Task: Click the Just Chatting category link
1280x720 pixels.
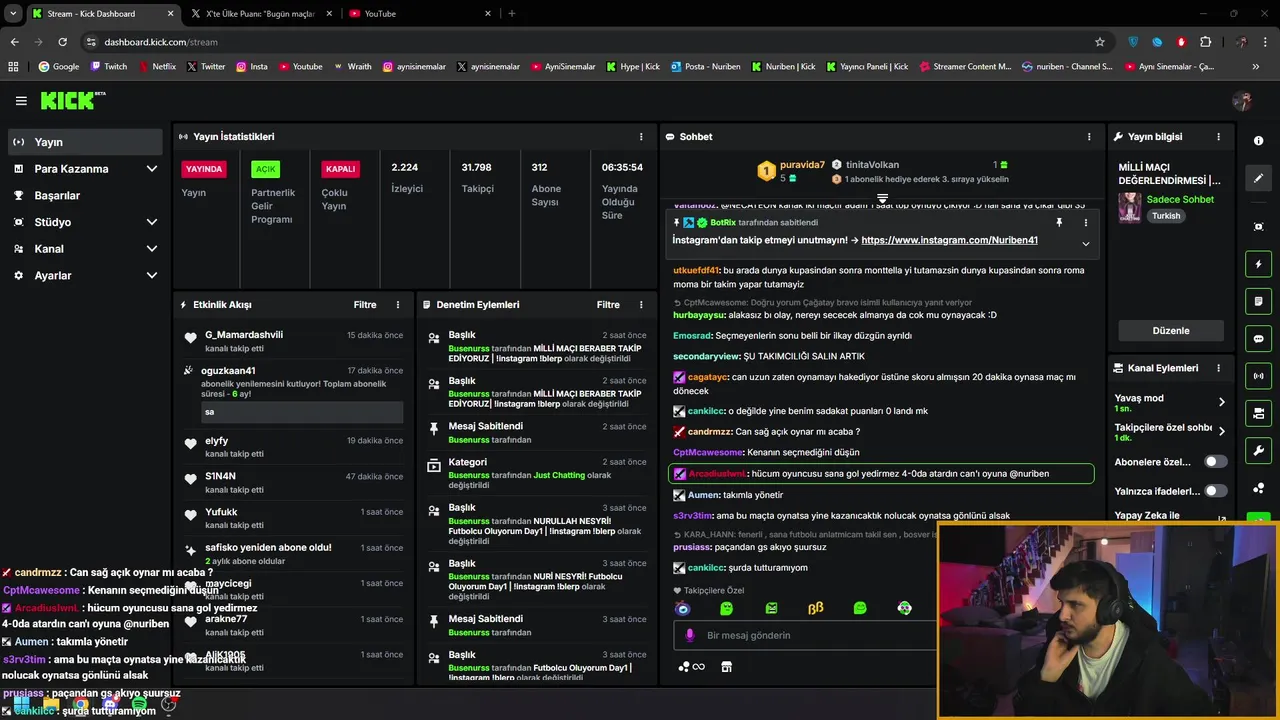Action: 559,475
